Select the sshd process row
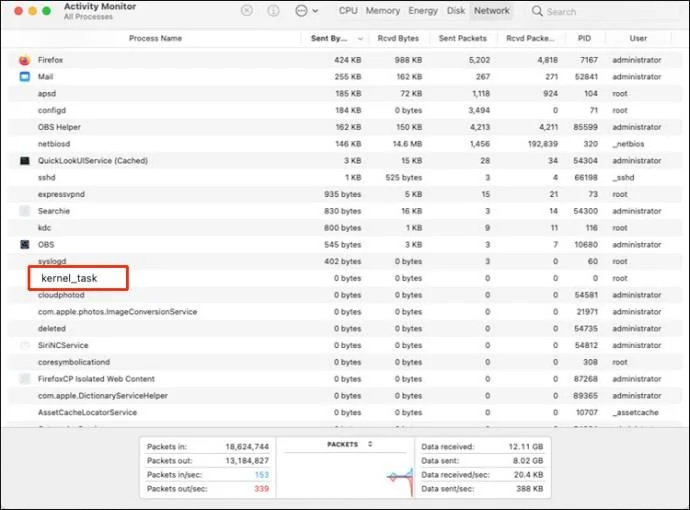Image resolution: width=690 pixels, height=510 pixels. pyautogui.click(x=345, y=177)
